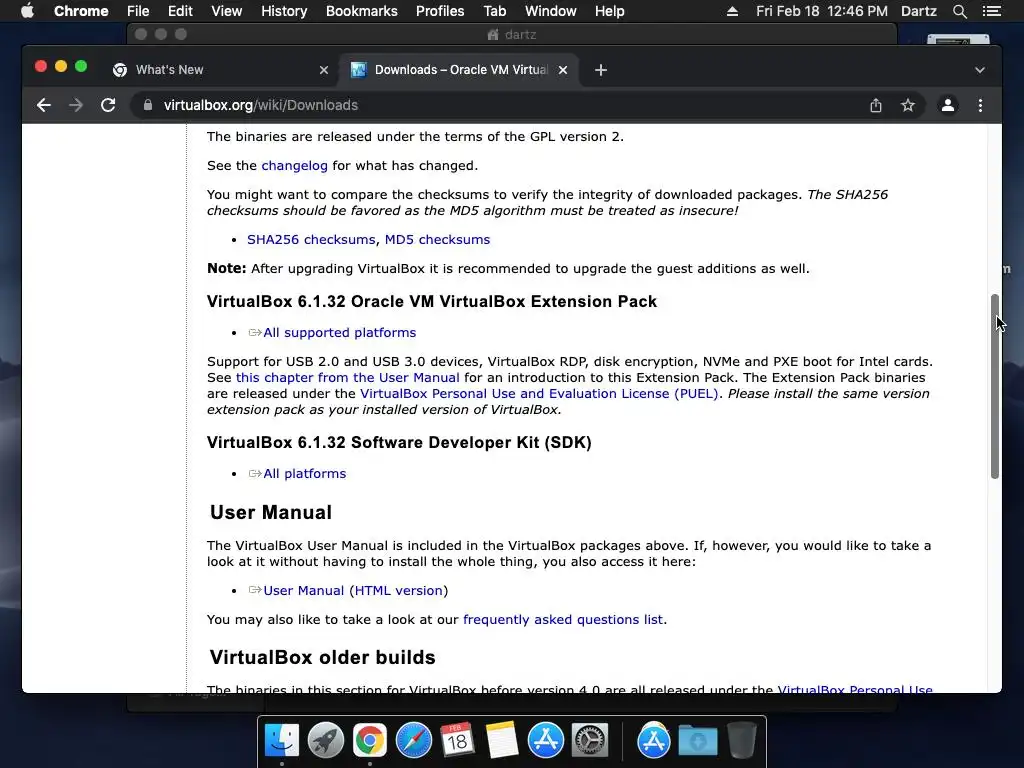
Task: Click the Dartz user name in menu bar
Action: [919, 11]
